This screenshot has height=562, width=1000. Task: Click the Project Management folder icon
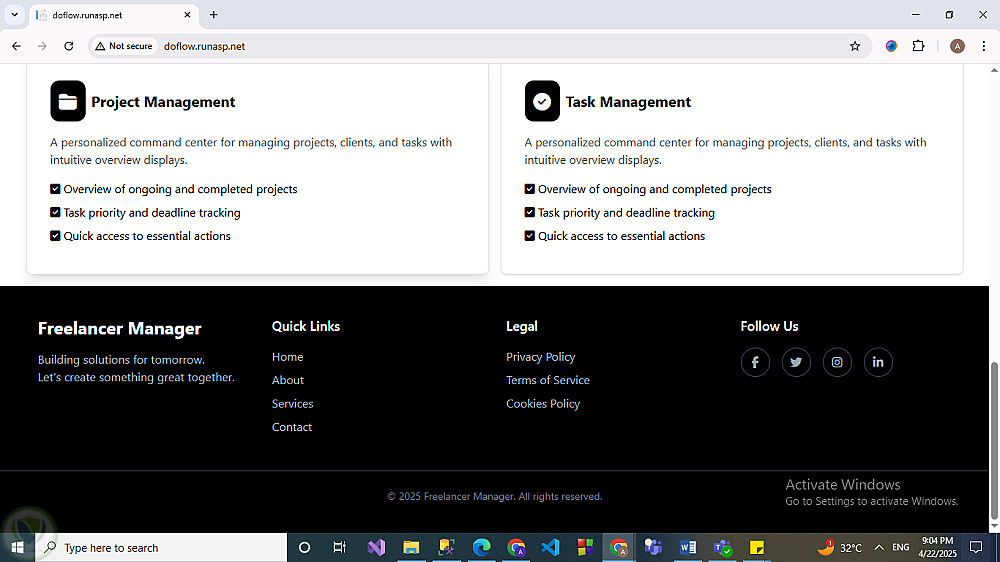pyautogui.click(x=68, y=101)
